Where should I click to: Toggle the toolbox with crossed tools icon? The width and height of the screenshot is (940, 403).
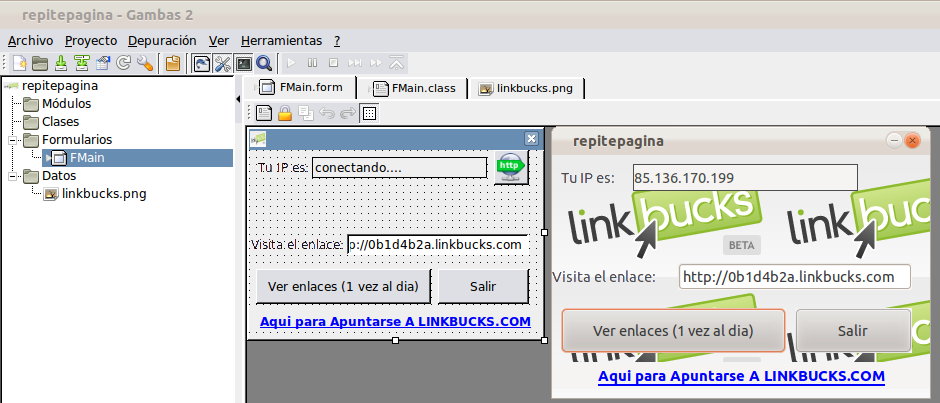[x=222, y=63]
